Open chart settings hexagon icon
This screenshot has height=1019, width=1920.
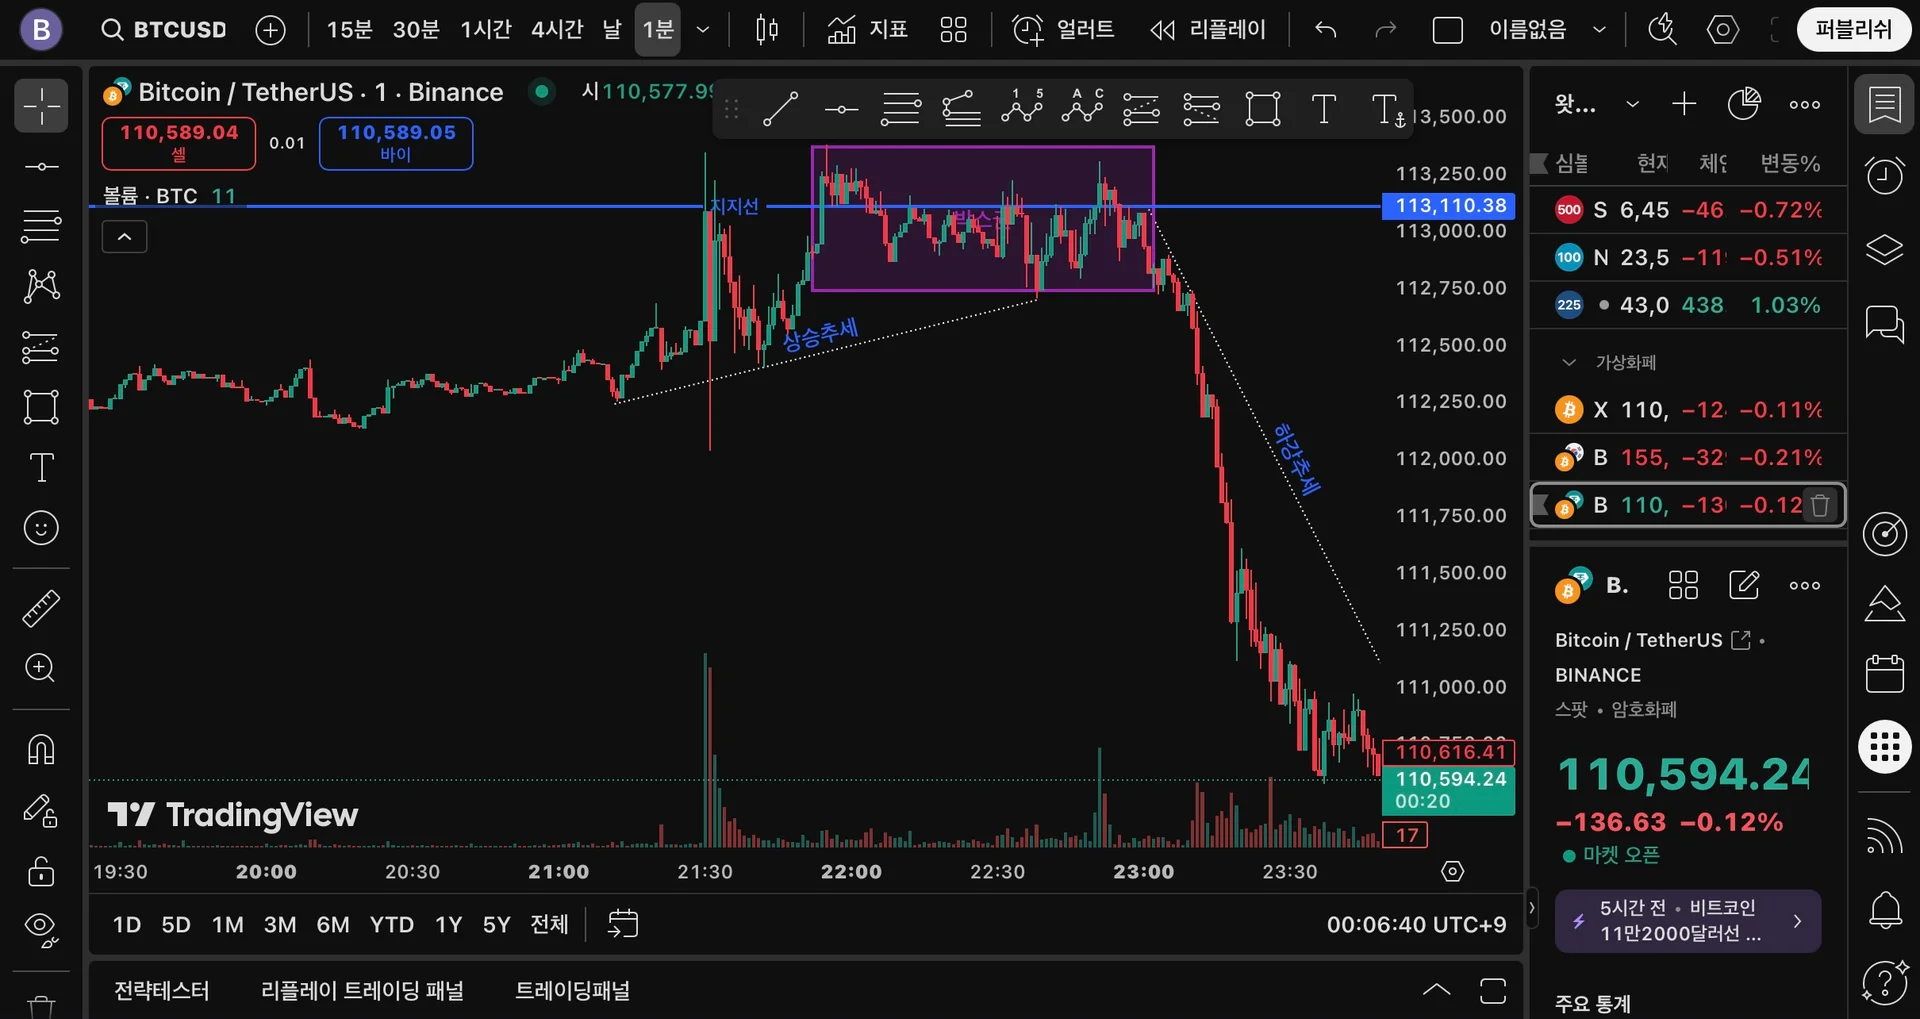1722,30
